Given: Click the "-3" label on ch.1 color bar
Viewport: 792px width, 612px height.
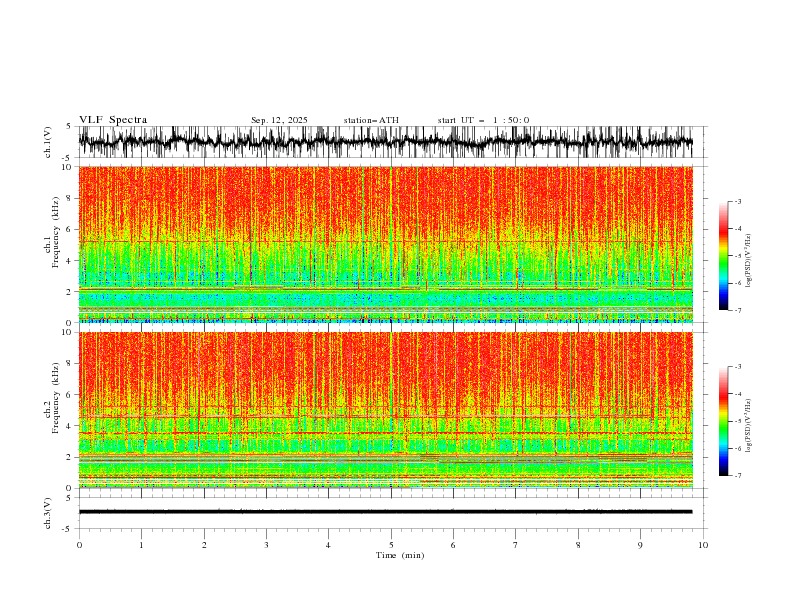Looking at the screenshot, I should (737, 201).
